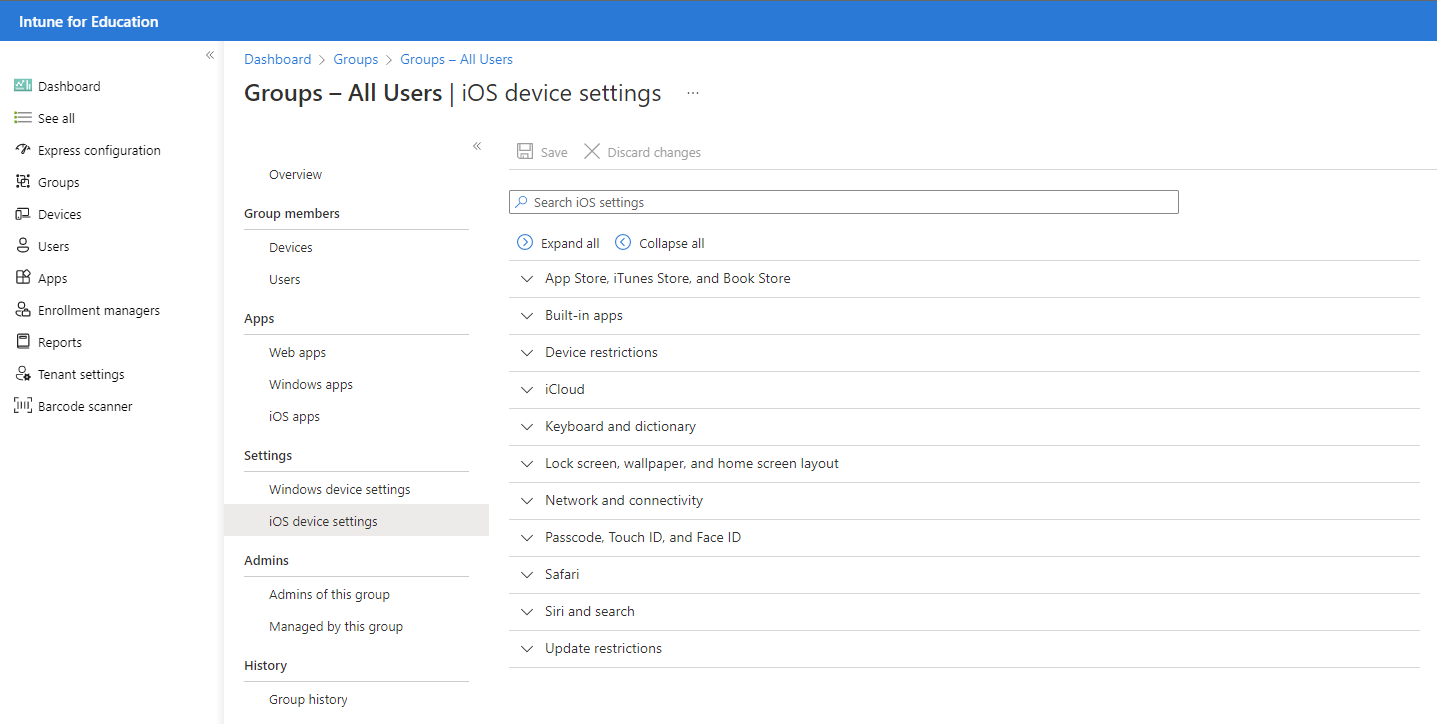Image resolution: width=1437 pixels, height=724 pixels.
Task: Click the search magnifier icon
Action: pos(521,202)
